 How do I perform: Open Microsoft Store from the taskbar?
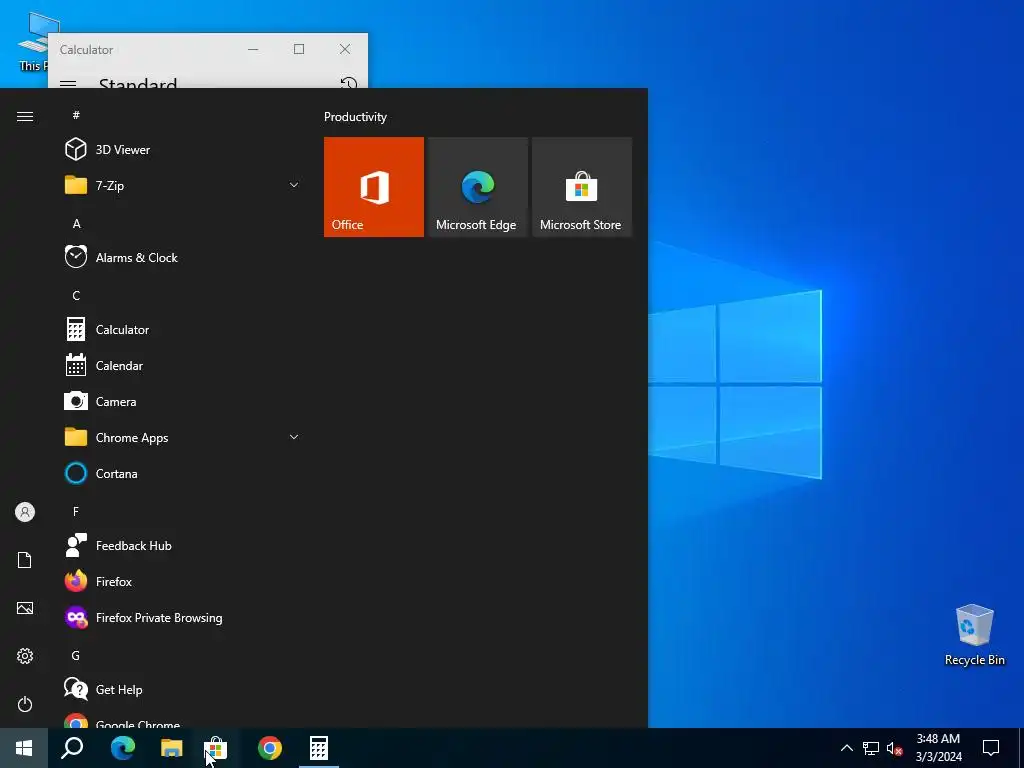coord(216,748)
